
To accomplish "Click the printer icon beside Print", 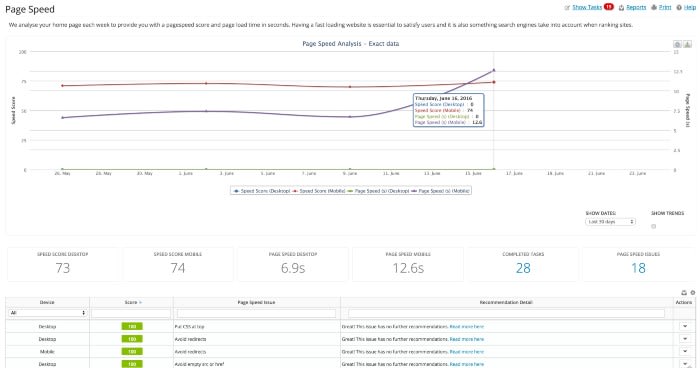I will 654,8.
